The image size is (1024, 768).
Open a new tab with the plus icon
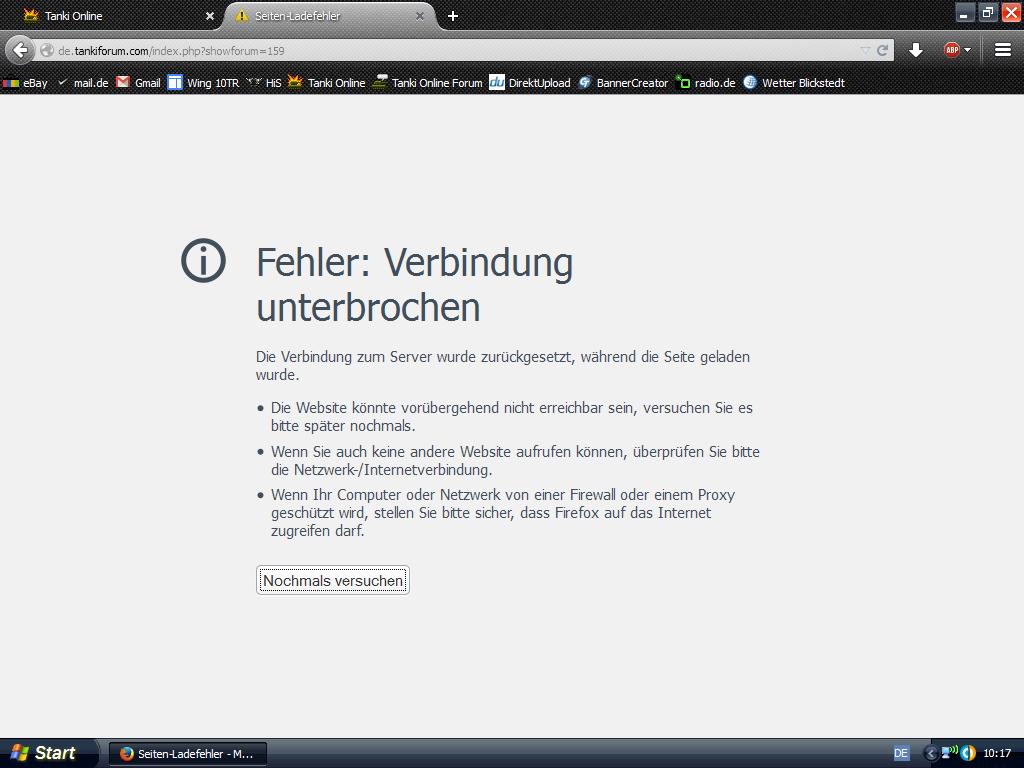click(453, 16)
